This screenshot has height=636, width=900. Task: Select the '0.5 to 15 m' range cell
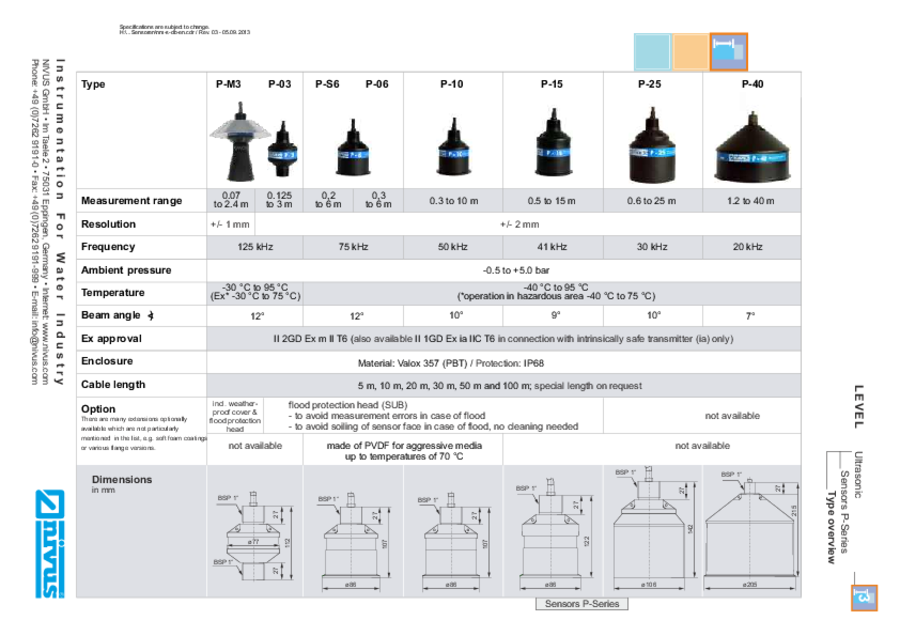click(x=552, y=201)
